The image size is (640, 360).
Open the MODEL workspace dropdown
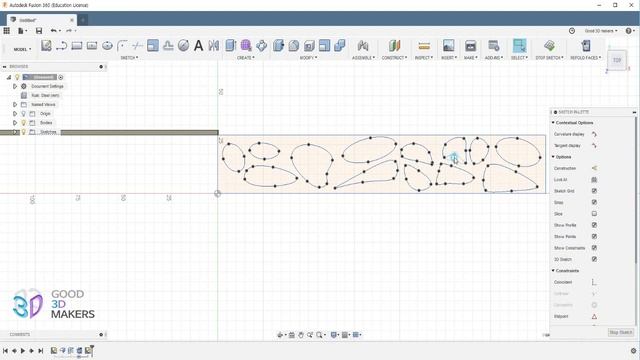pyautogui.click(x=22, y=49)
